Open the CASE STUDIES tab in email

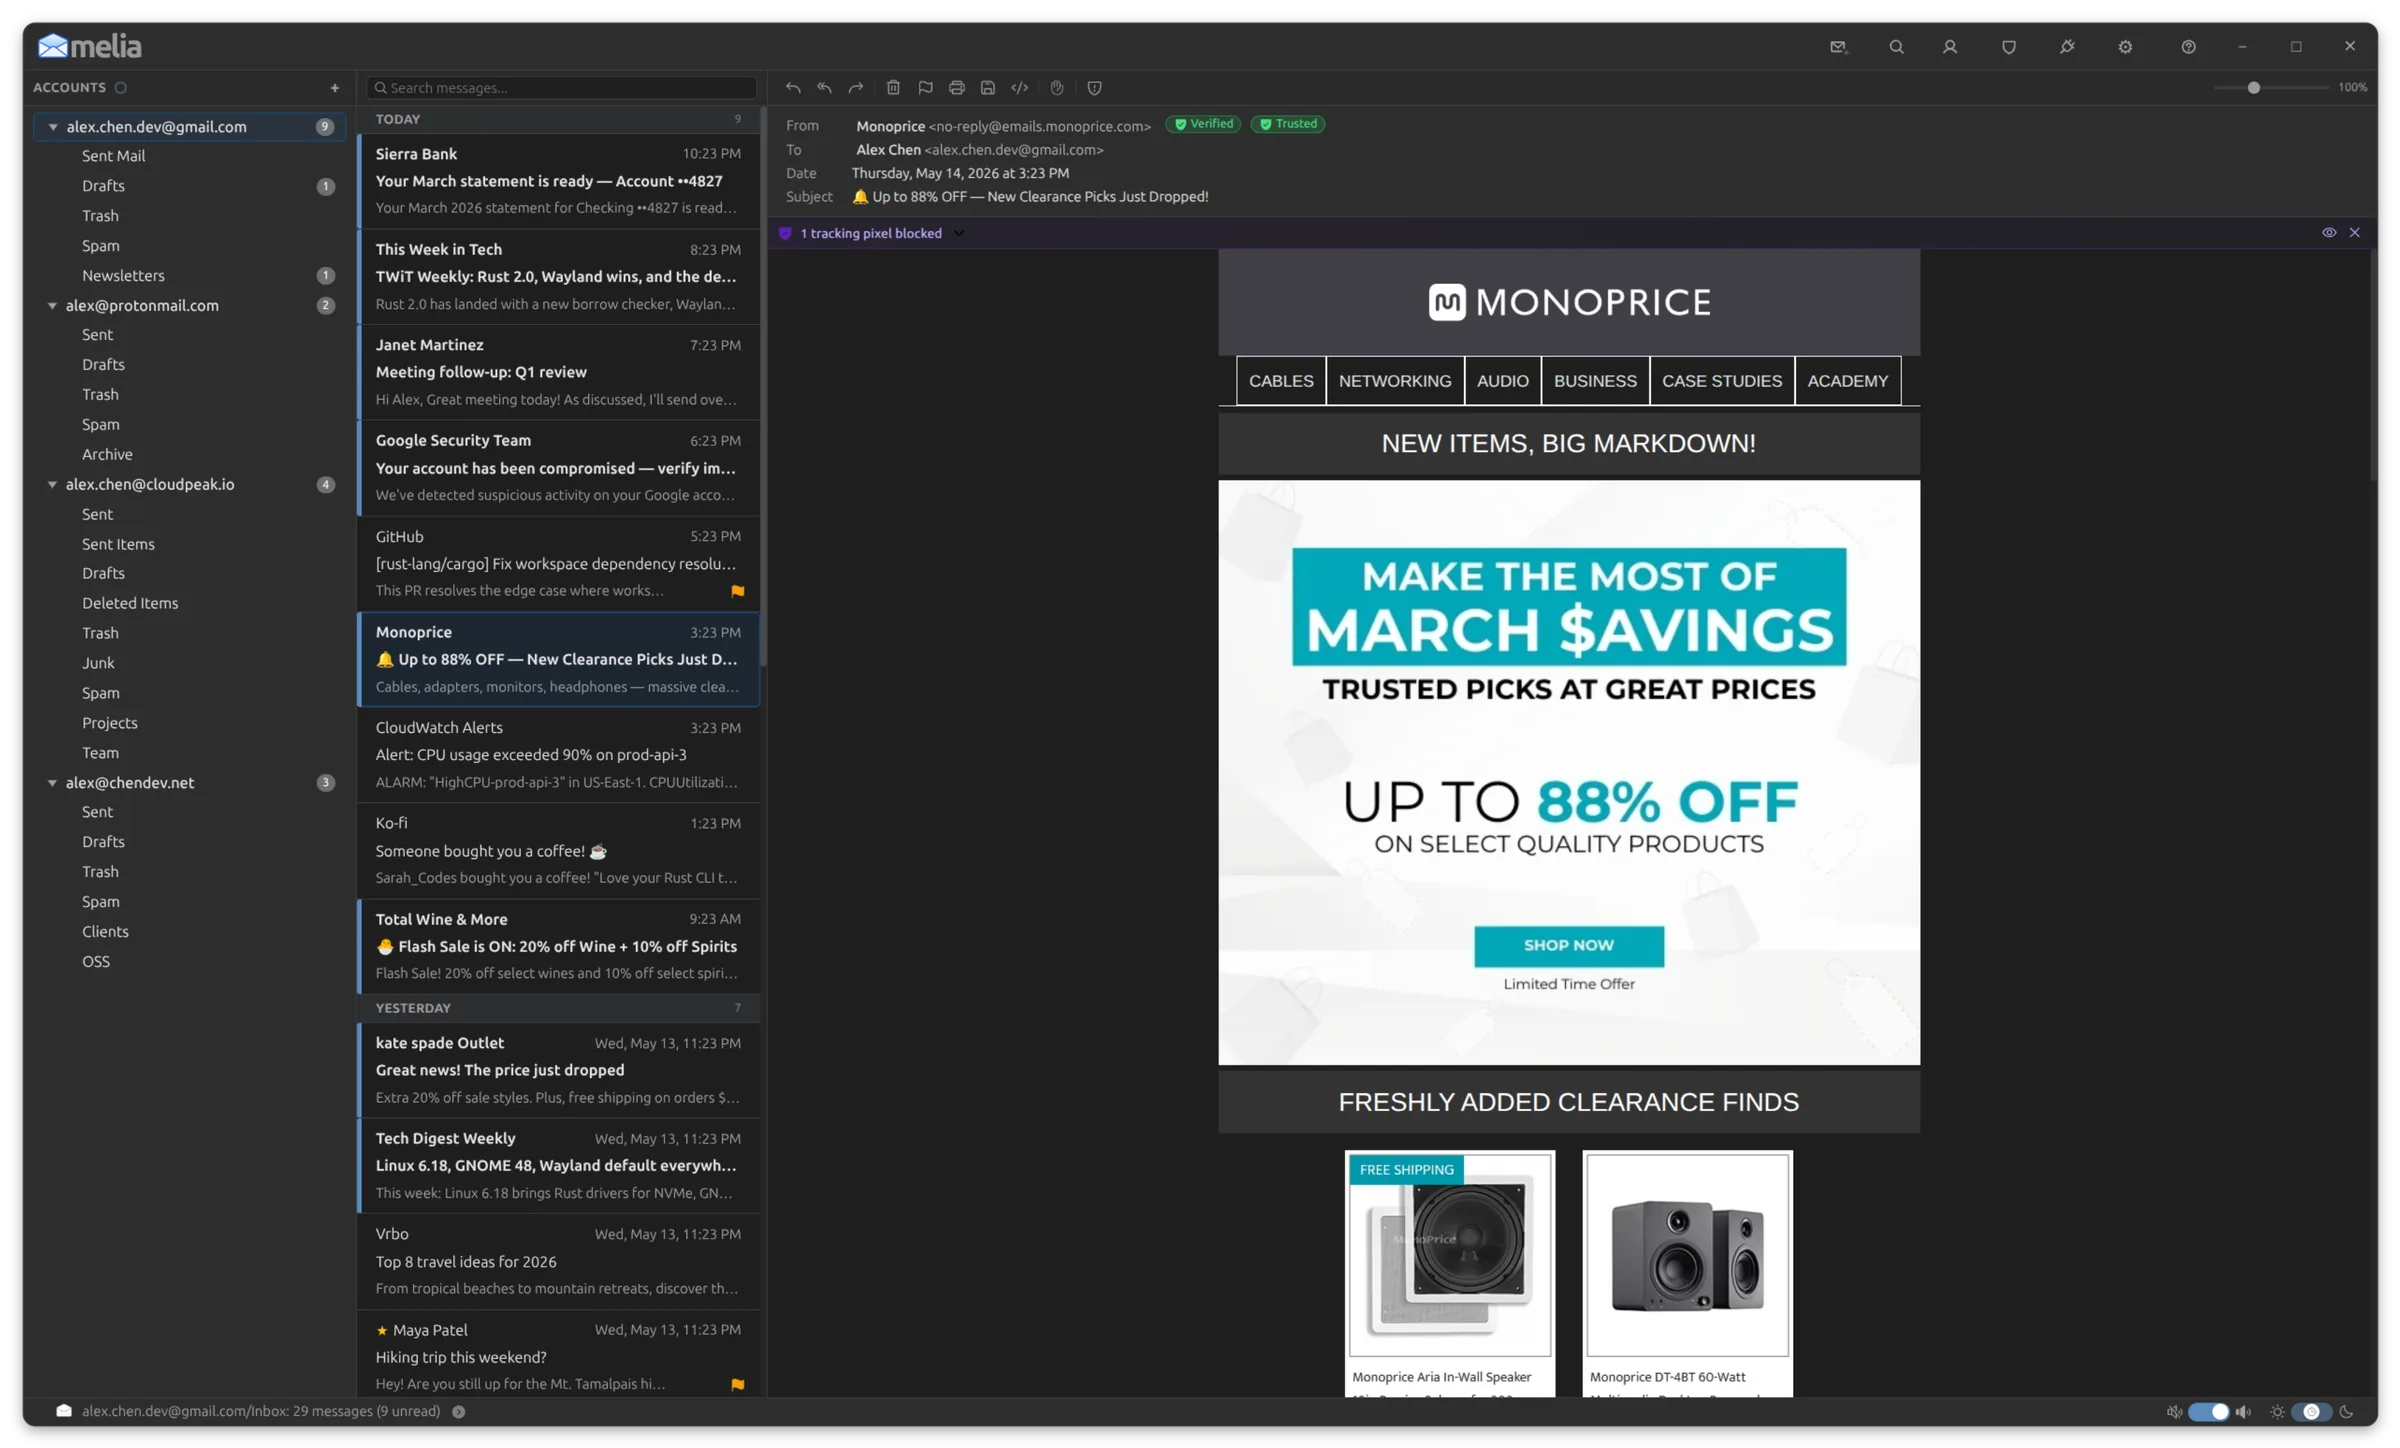(1722, 381)
